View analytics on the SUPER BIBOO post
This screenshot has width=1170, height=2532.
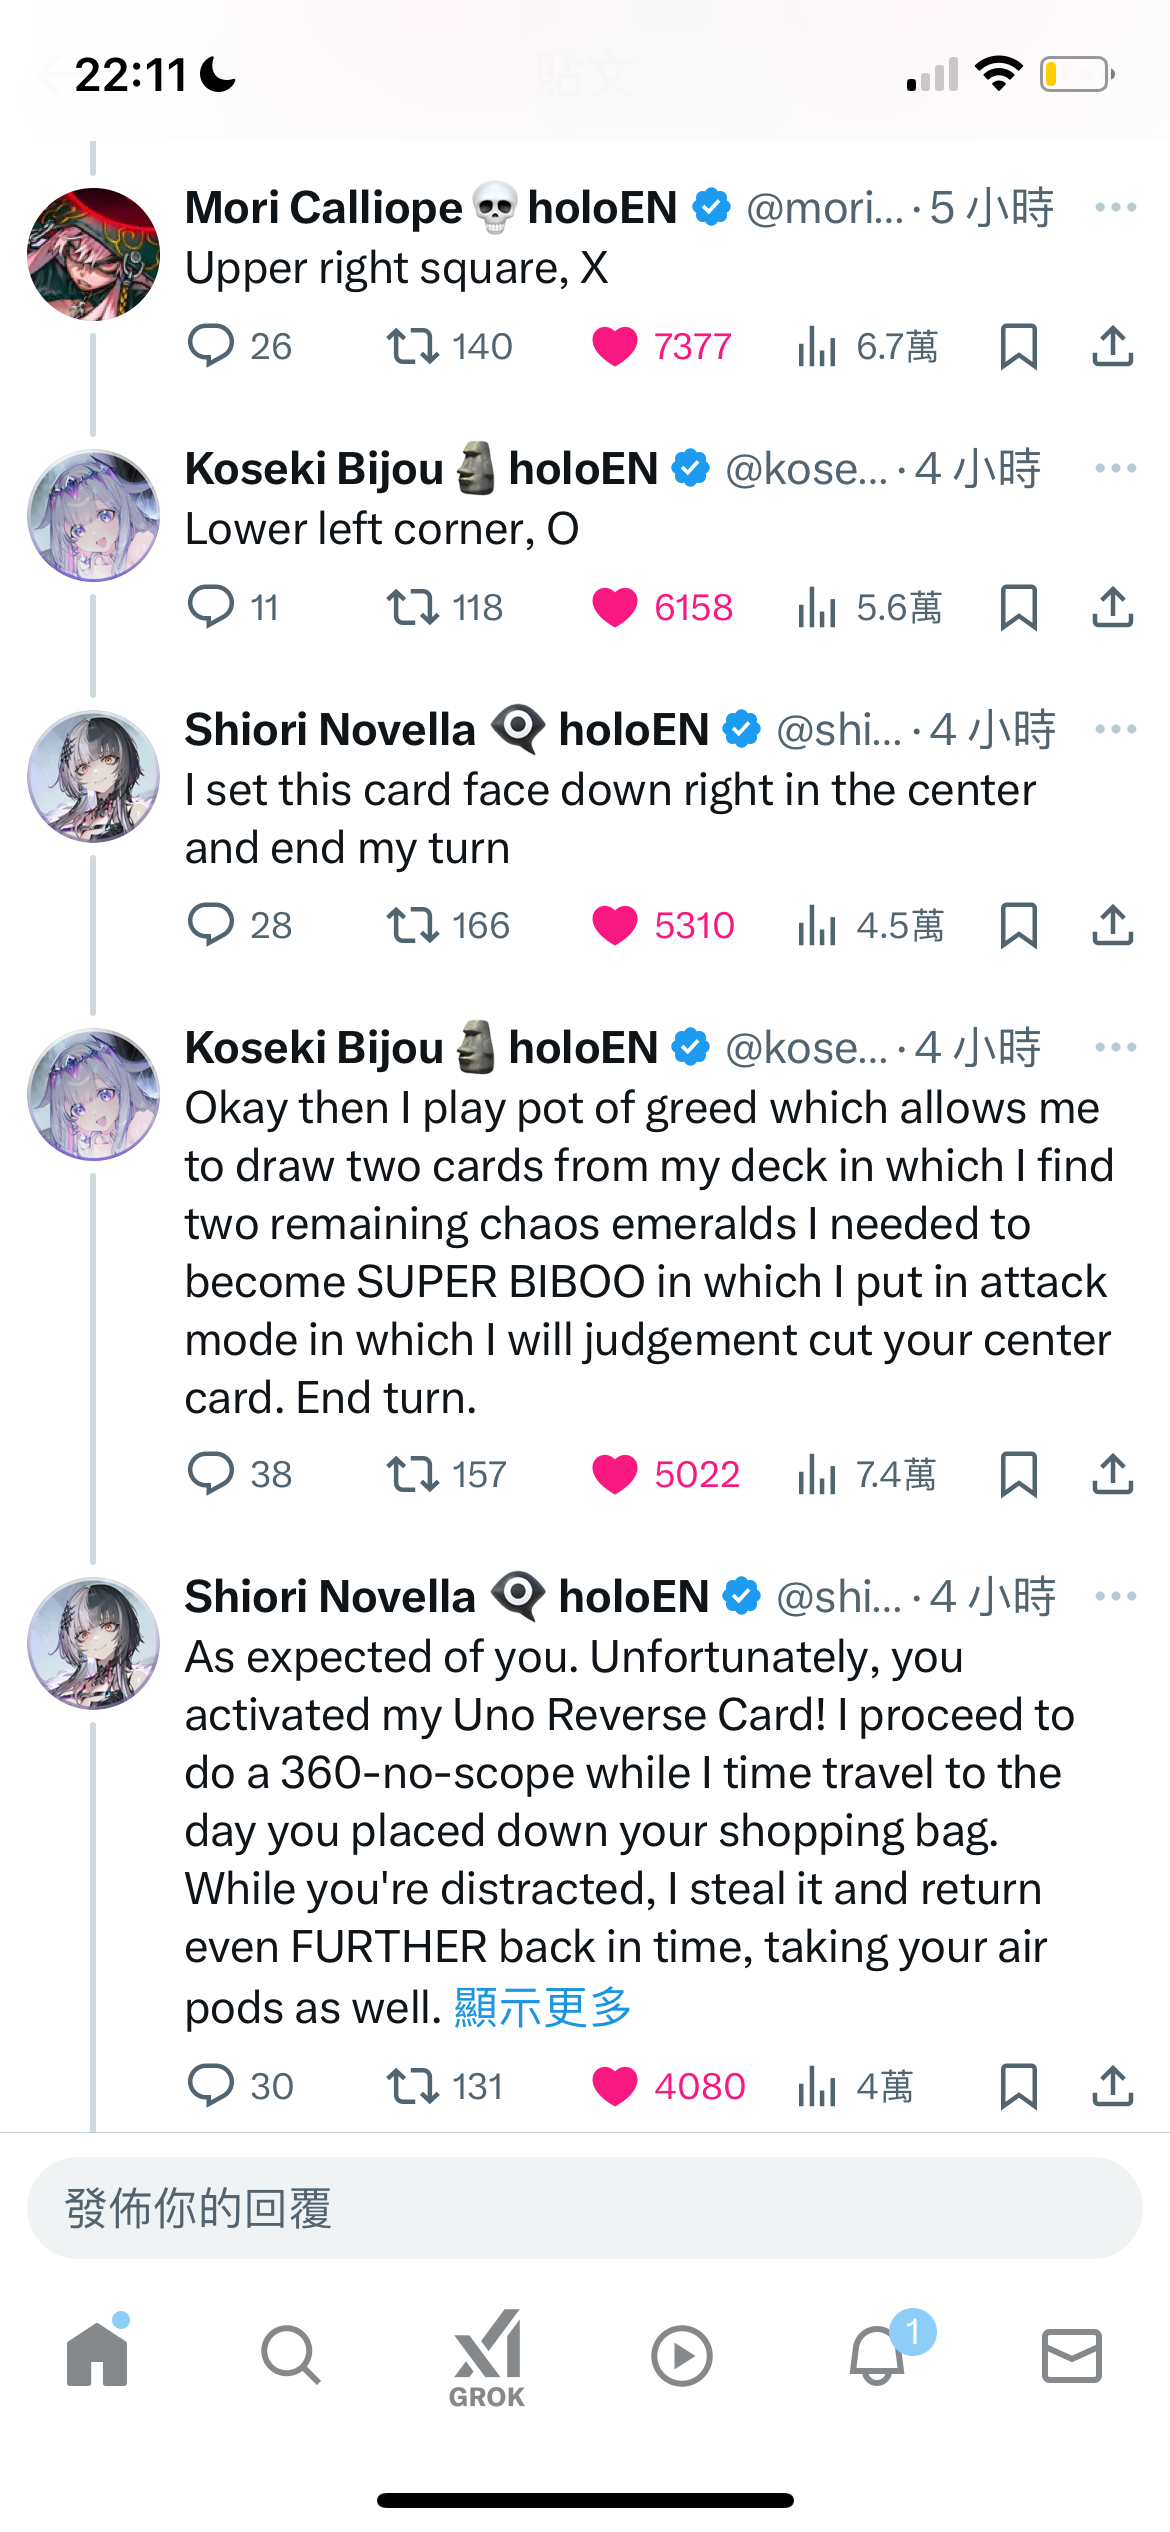point(866,1474)
